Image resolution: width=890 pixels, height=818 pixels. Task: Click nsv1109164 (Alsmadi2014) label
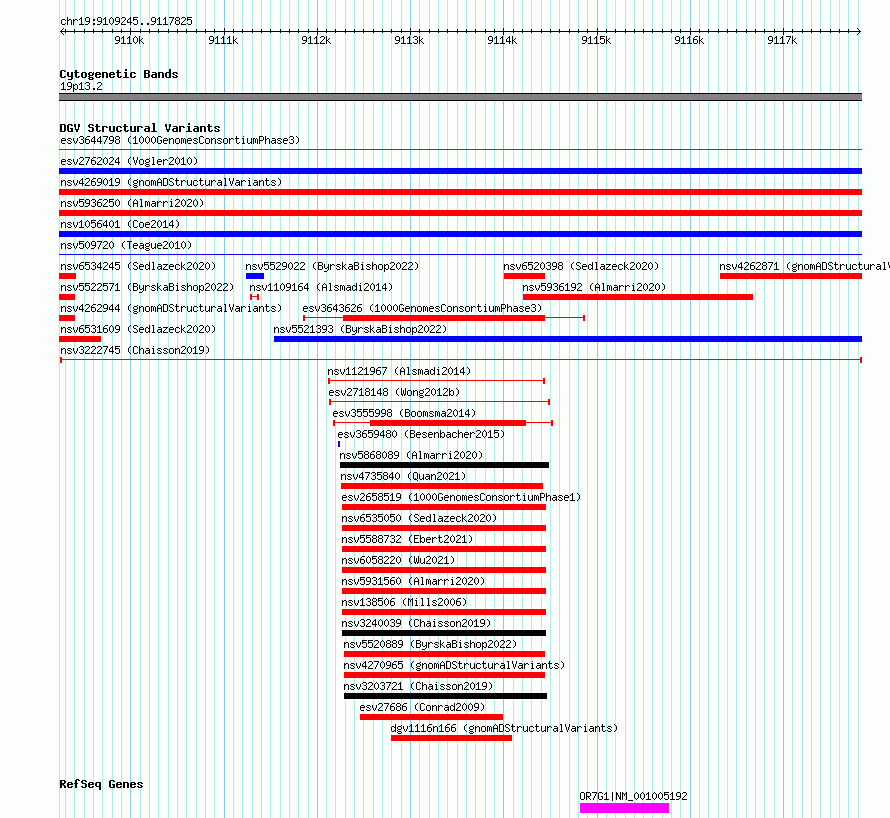(x=321, y=287)
